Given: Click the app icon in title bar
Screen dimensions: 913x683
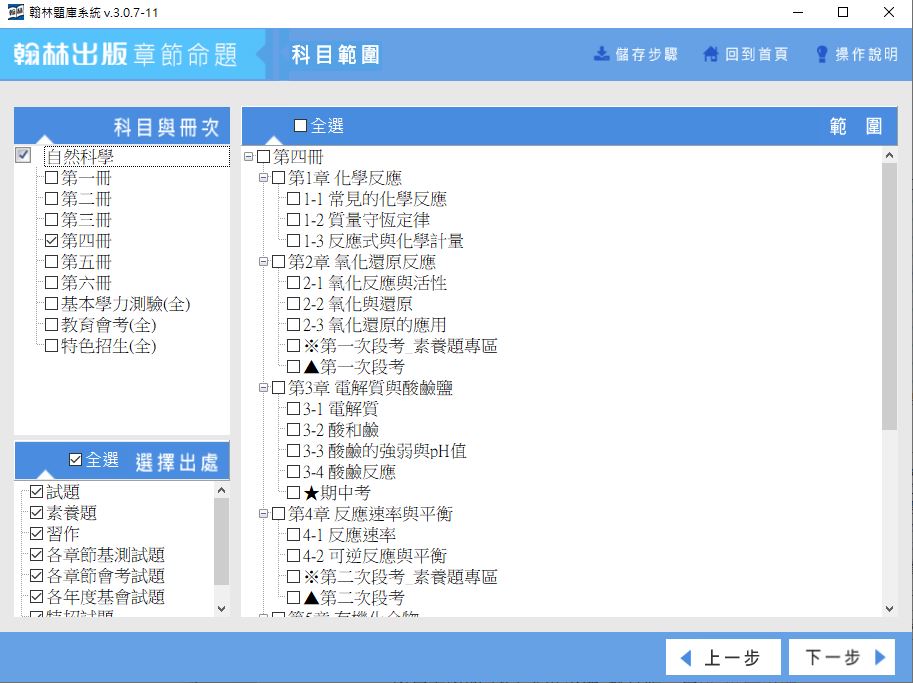Looking at the screenshot, I should click(x=16, y=12).
